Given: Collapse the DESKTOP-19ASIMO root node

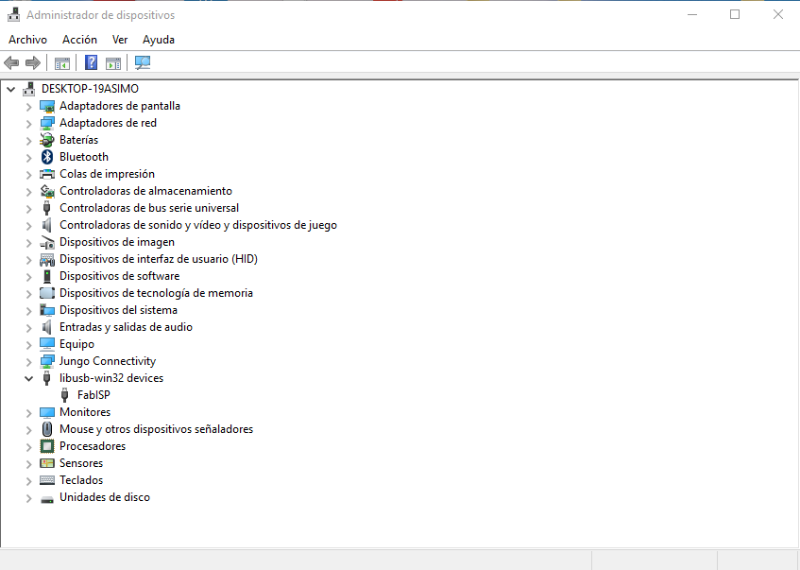Looking at the screenshot, I should [11, 89].
